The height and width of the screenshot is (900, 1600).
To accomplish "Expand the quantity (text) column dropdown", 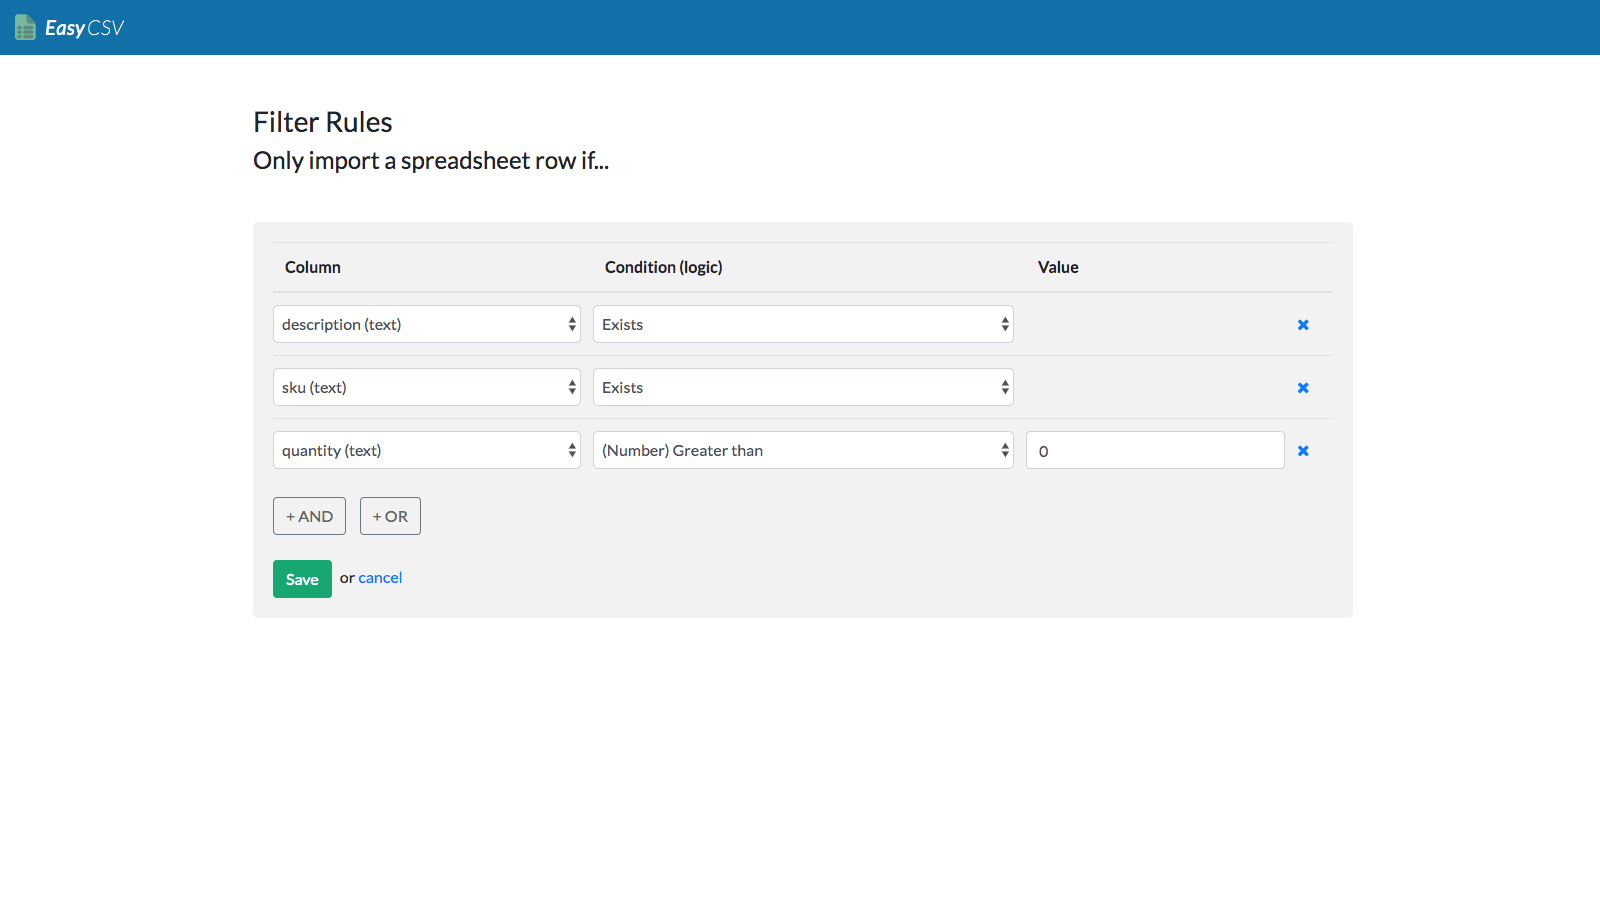I will (x=426, y=450).
